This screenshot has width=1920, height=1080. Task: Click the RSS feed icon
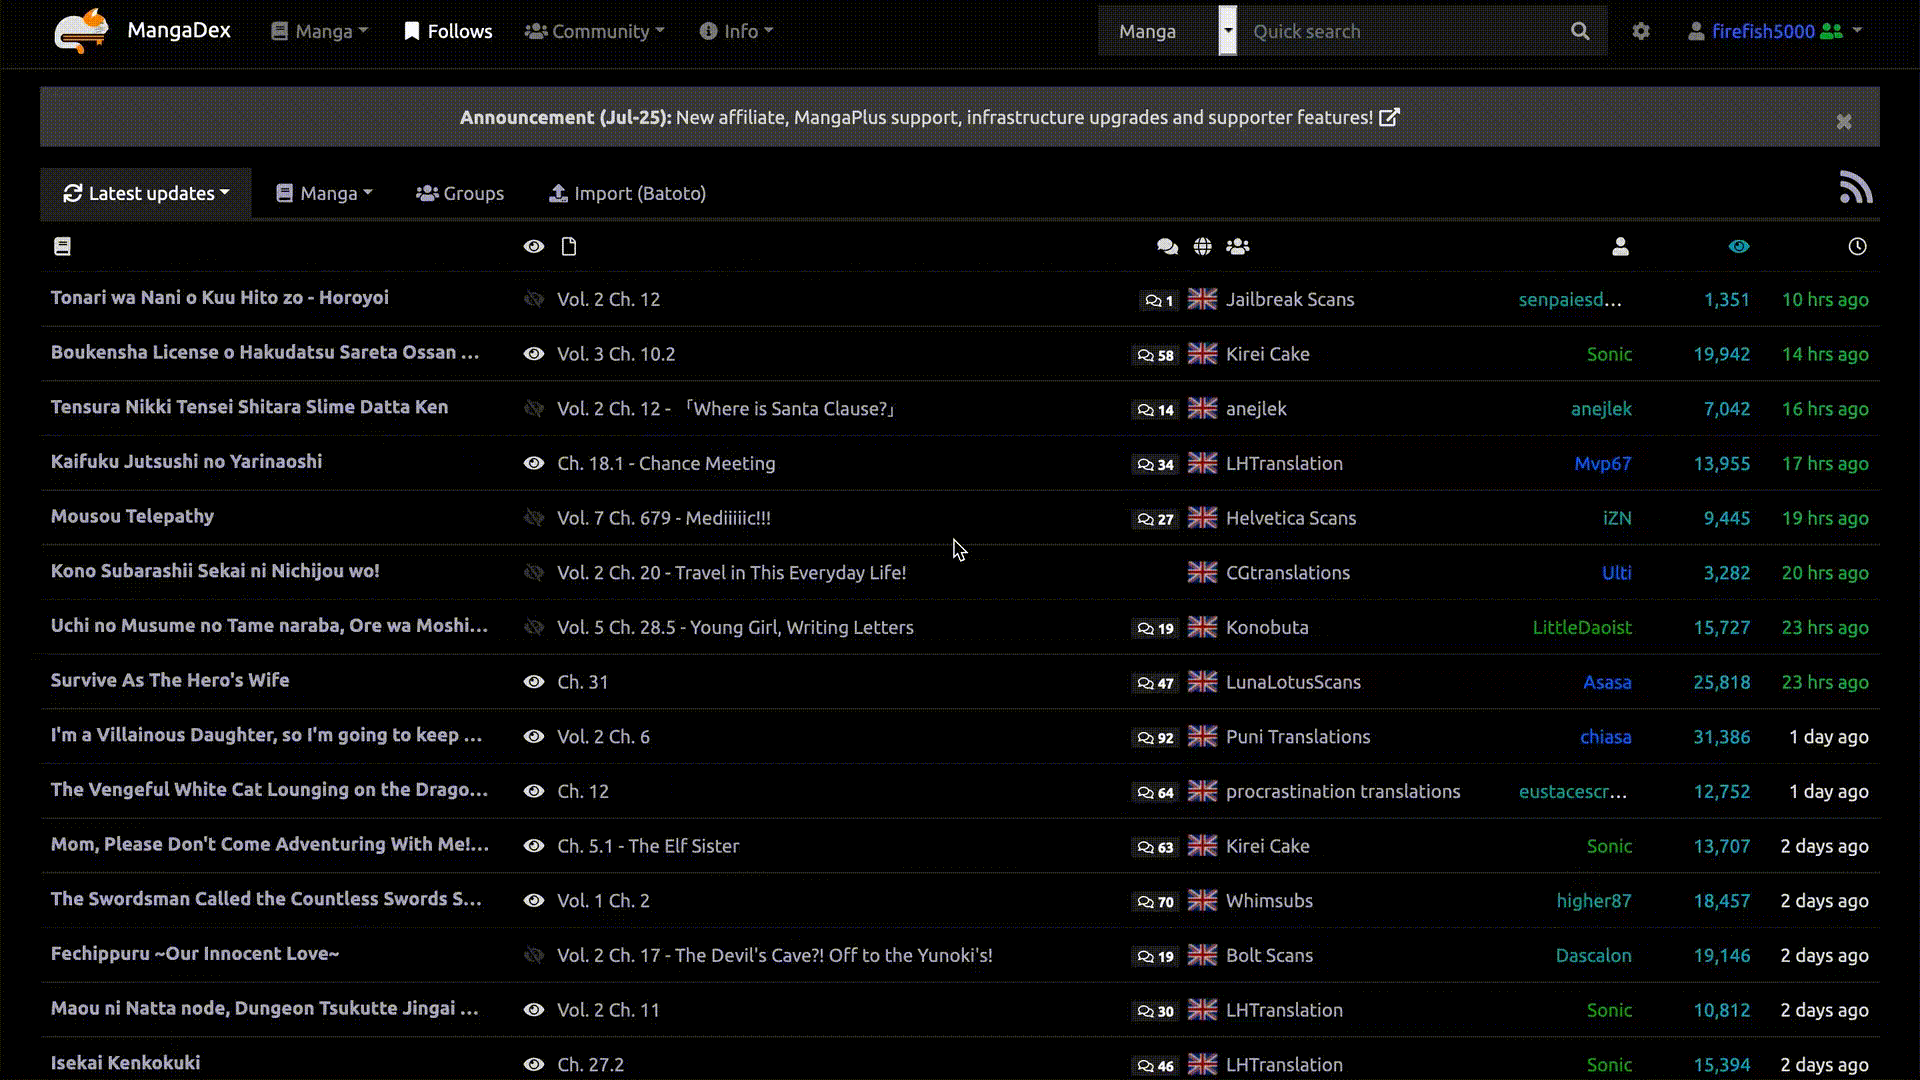pos(1855,188)
